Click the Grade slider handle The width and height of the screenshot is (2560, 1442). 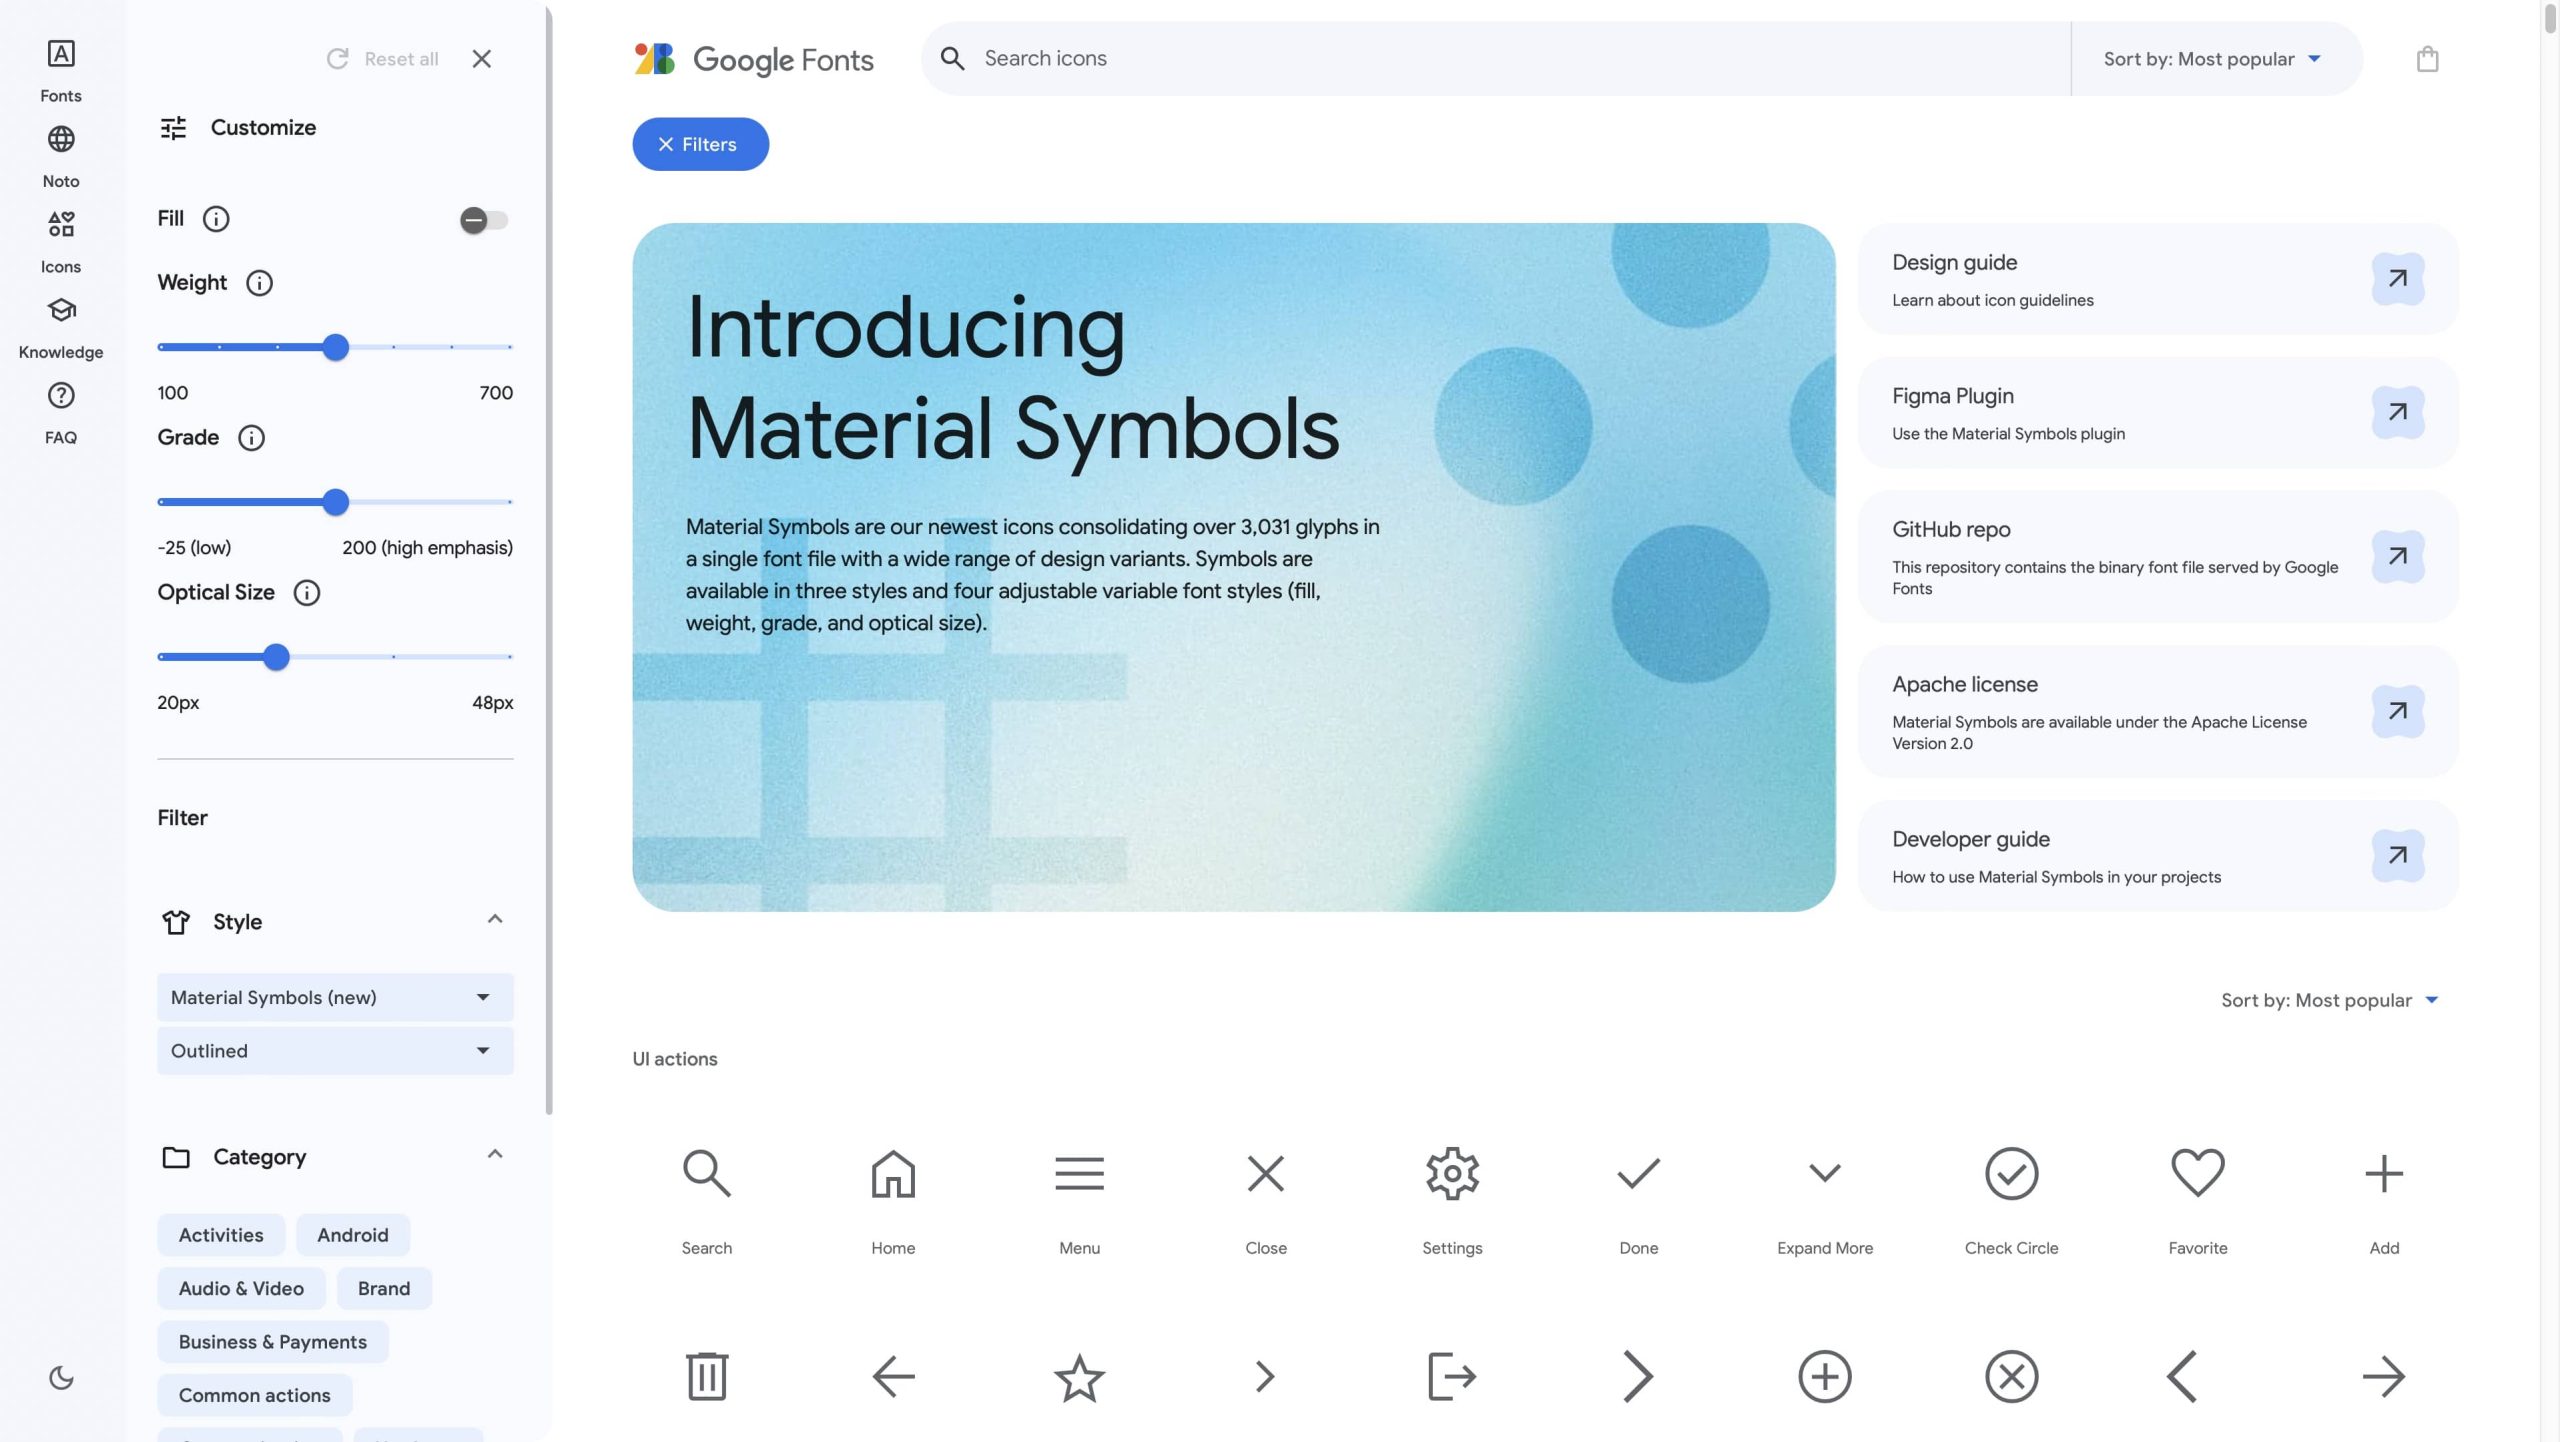[336, 502]
